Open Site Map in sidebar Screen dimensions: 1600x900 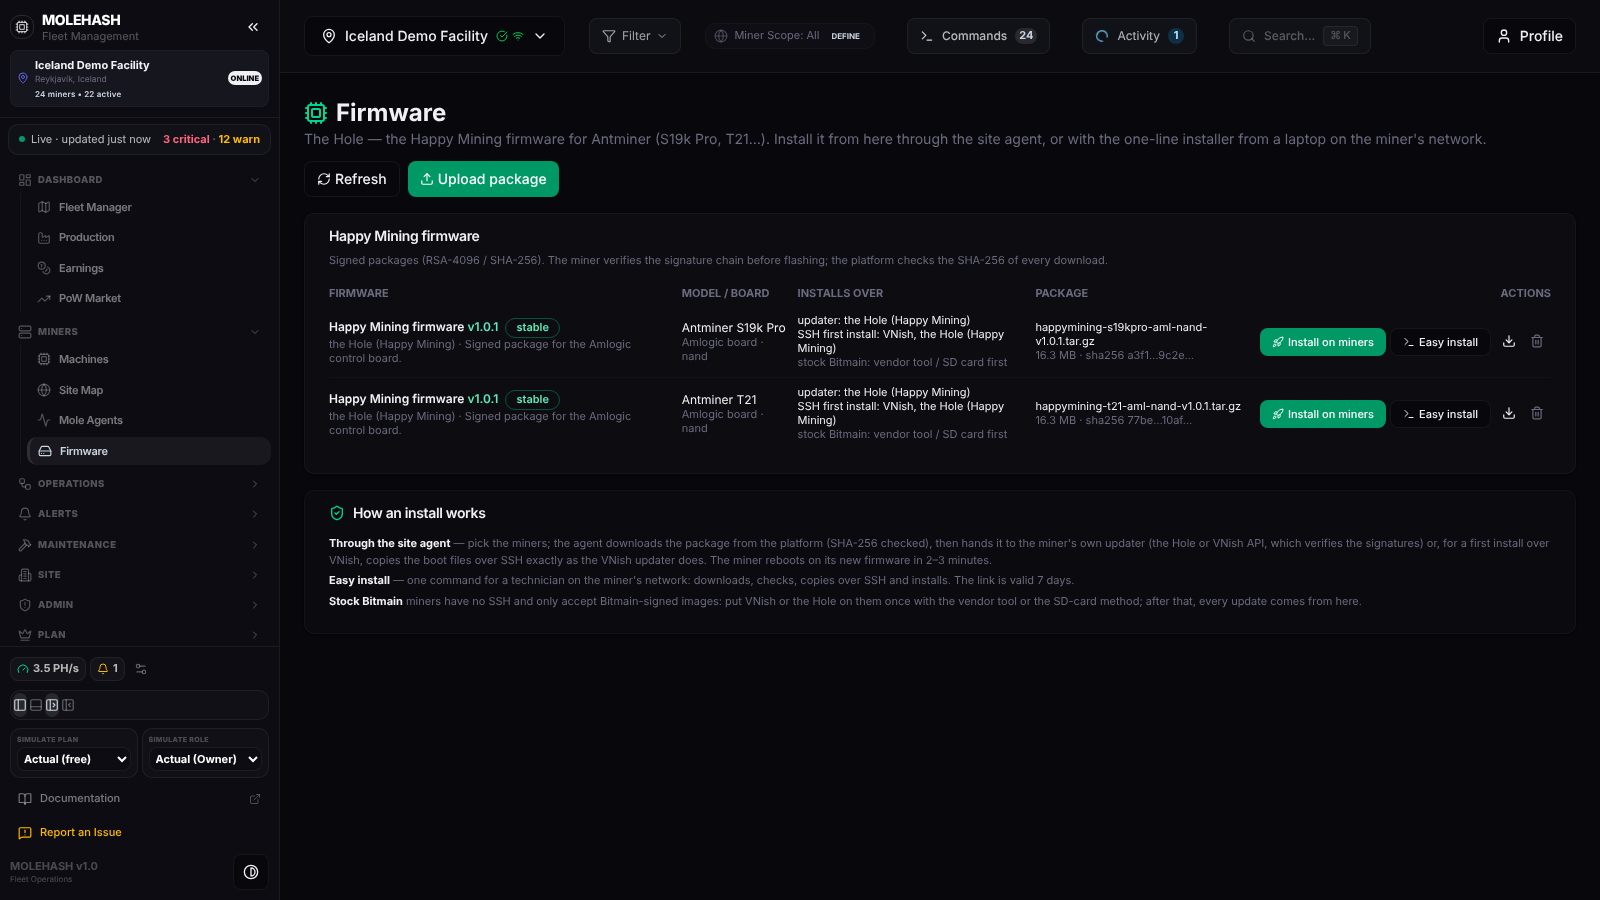(149, 390)
